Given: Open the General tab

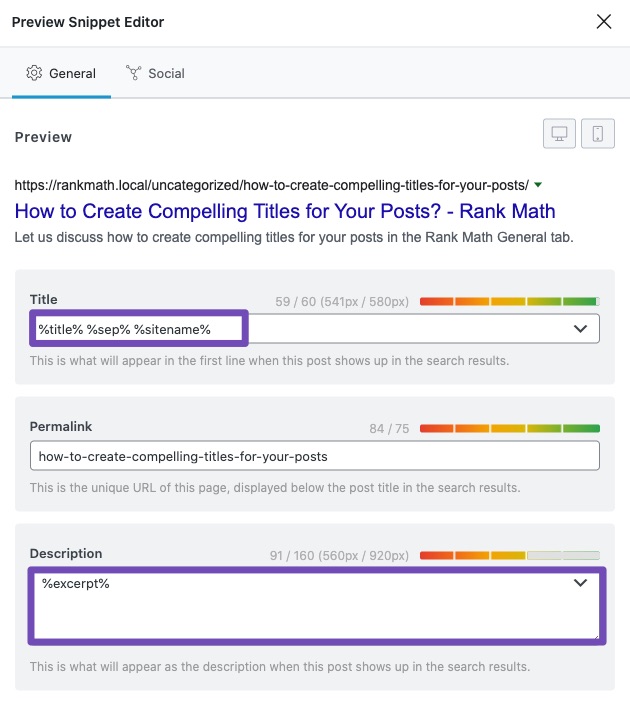Looking at the screenshot, I should [x=61, y=73].
